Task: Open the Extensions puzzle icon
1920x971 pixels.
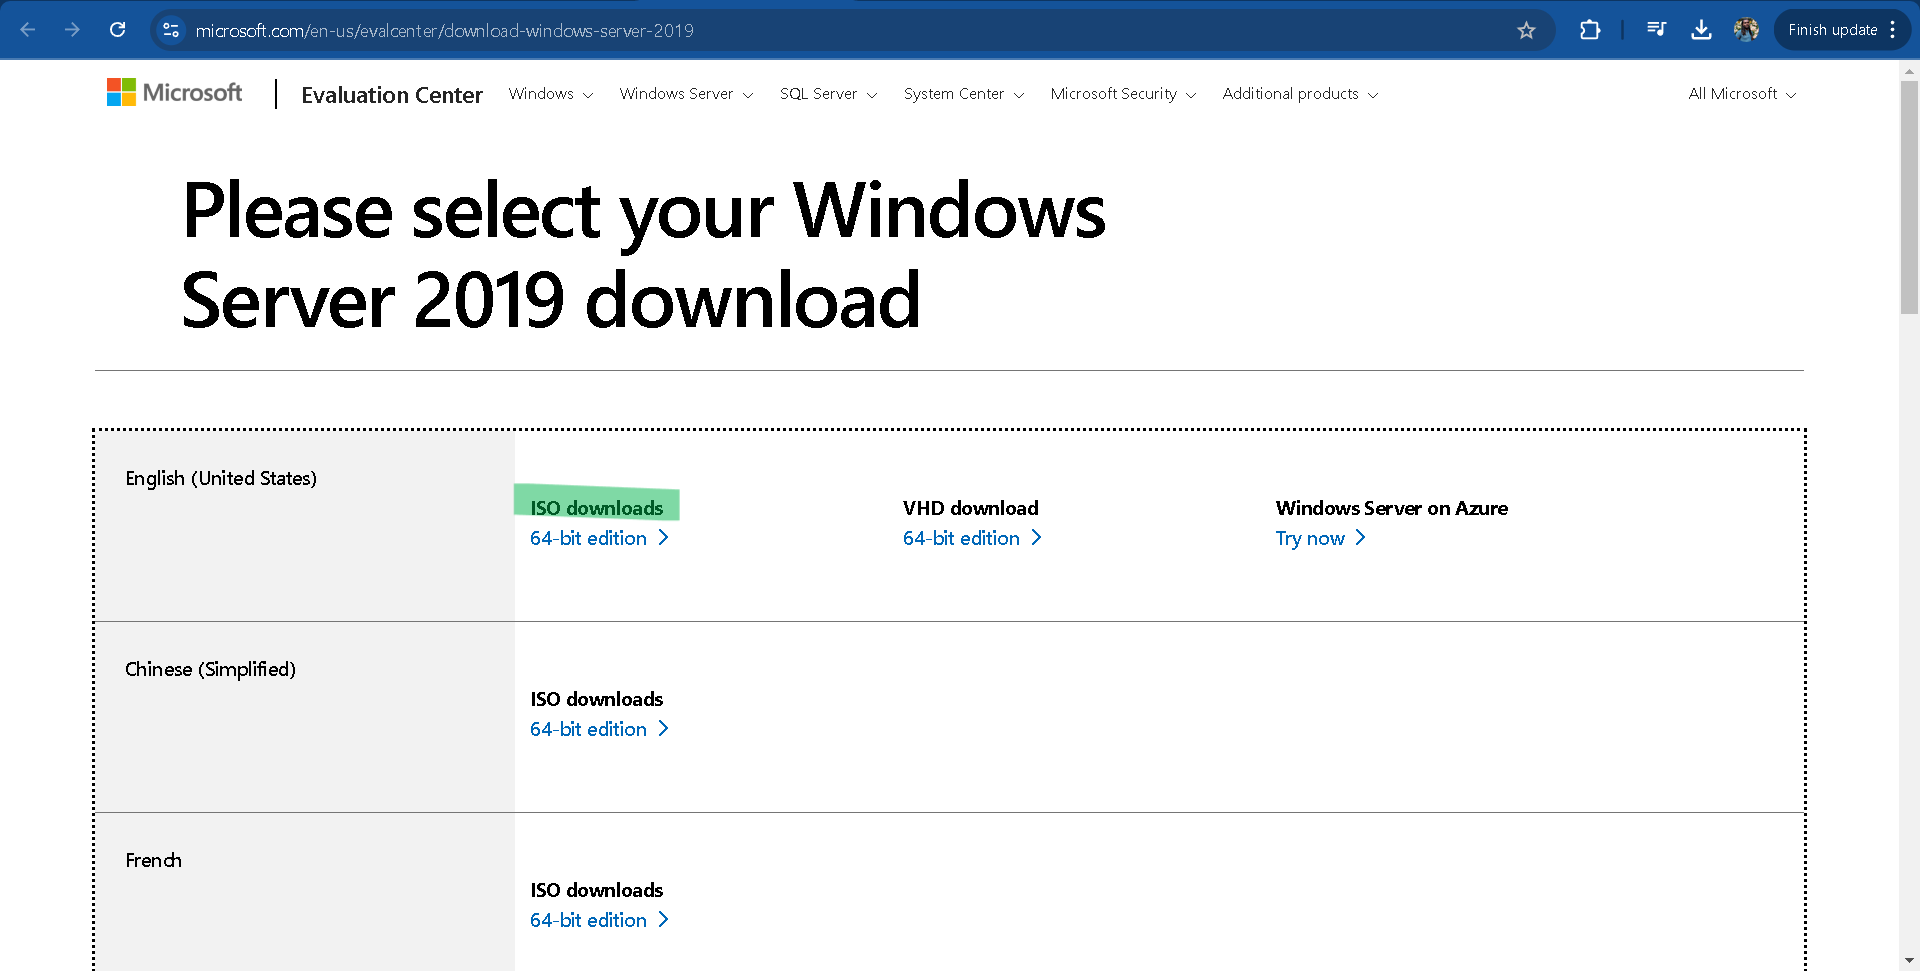Action: tap(1590, 30)
